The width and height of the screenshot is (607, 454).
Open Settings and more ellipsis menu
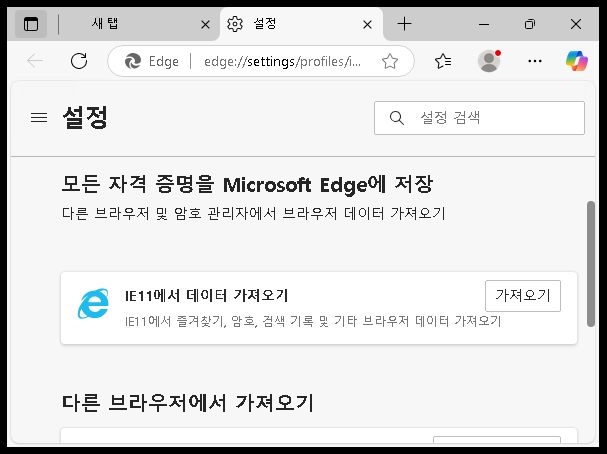coord(535,61)
